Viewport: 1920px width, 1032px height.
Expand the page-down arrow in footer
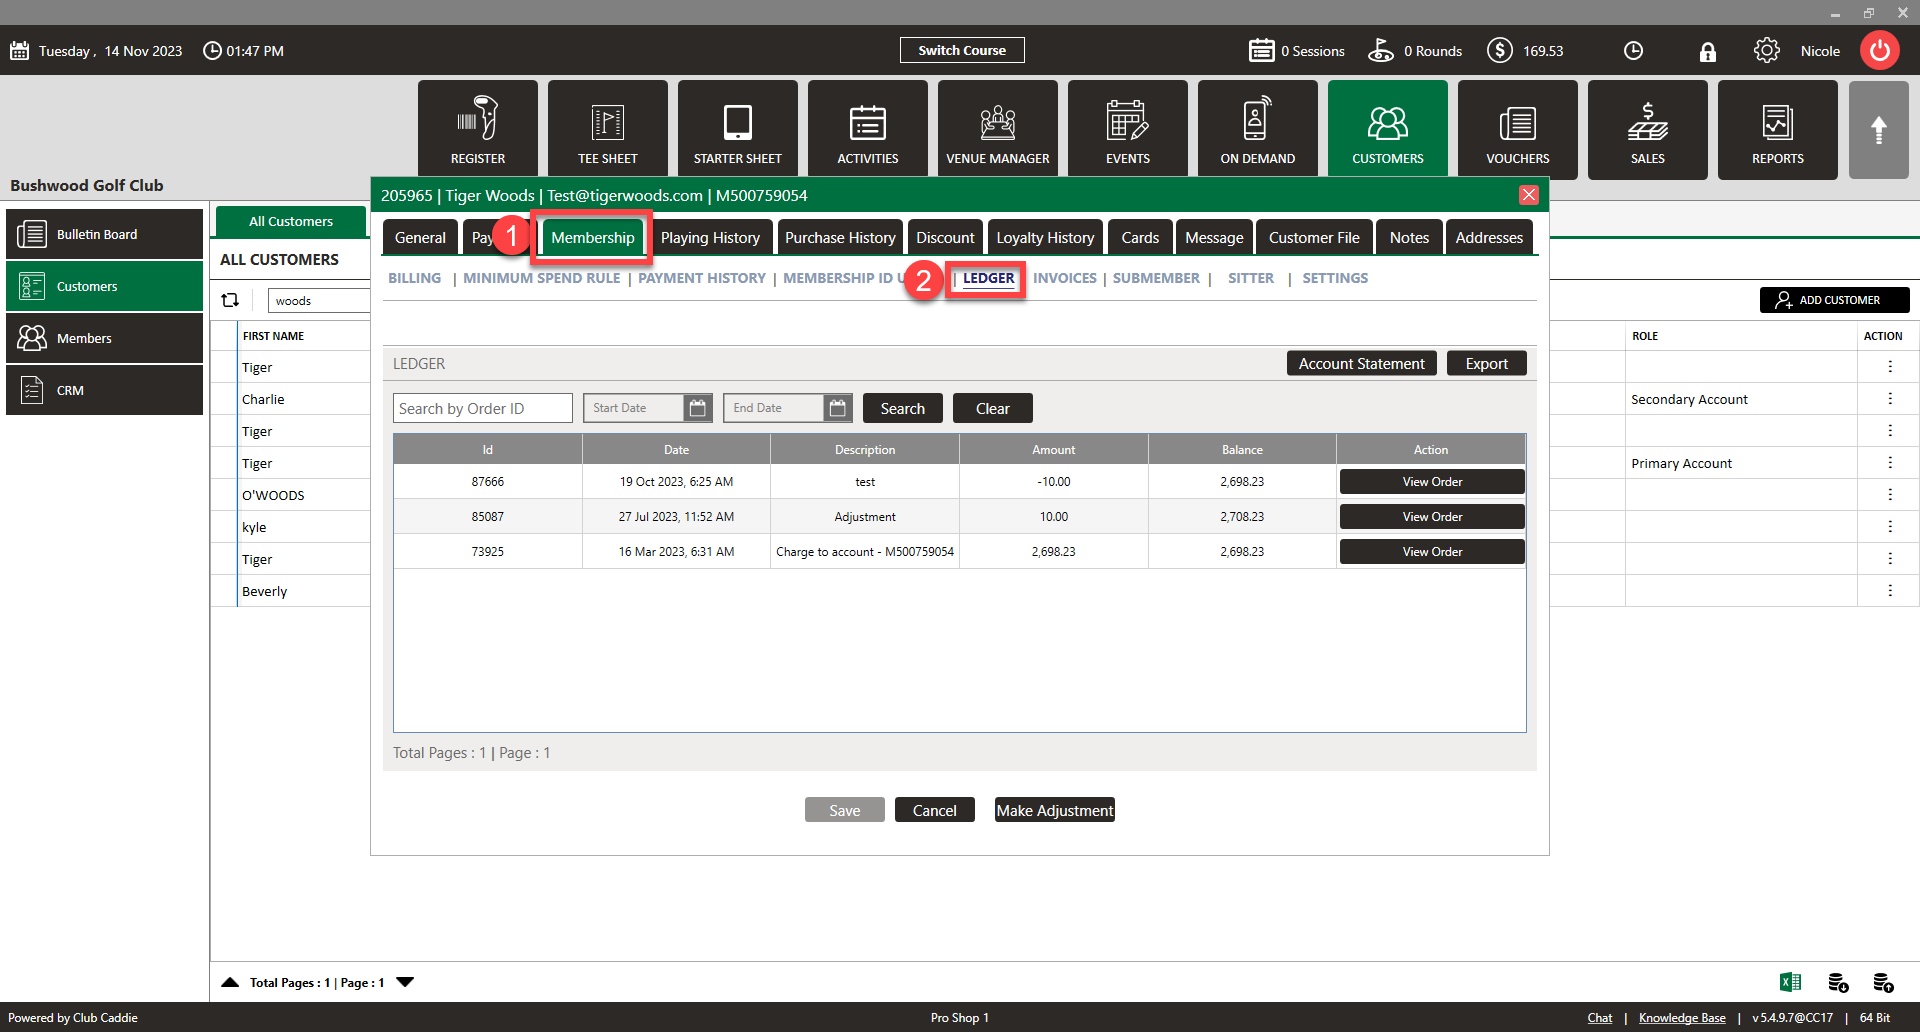coord(405,983)
